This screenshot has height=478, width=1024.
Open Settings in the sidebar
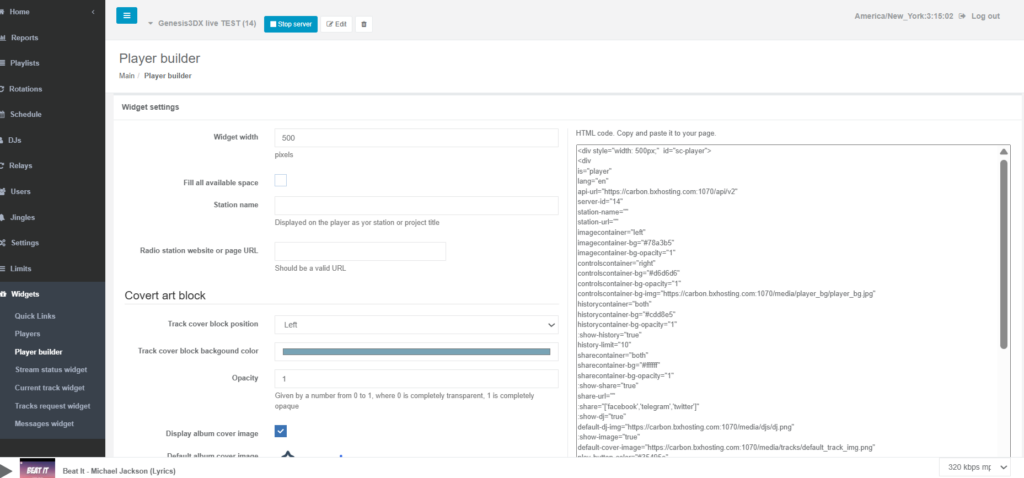(x=25, y=242)
